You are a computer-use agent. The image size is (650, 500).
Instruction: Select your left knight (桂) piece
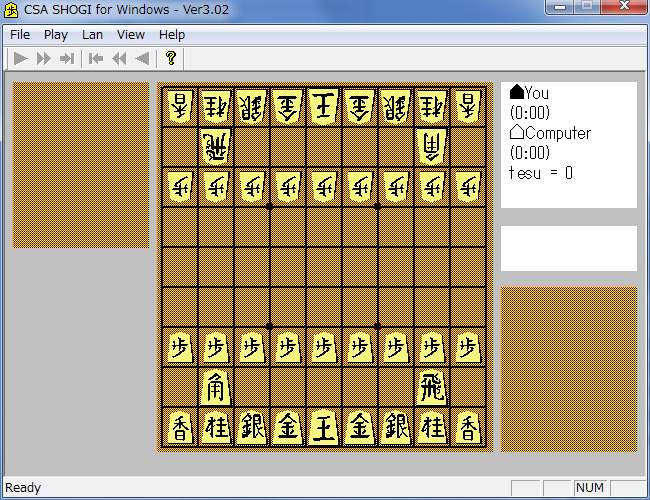pyautogui.click(x=216, y=427)
